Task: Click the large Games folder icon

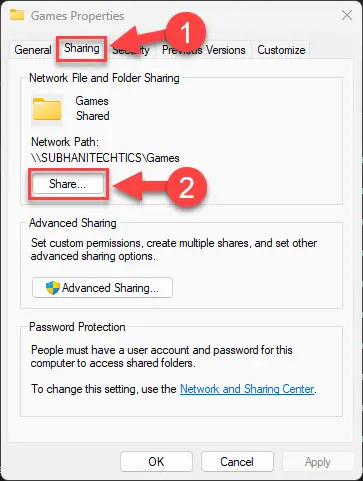Action: tap(47, 109)
